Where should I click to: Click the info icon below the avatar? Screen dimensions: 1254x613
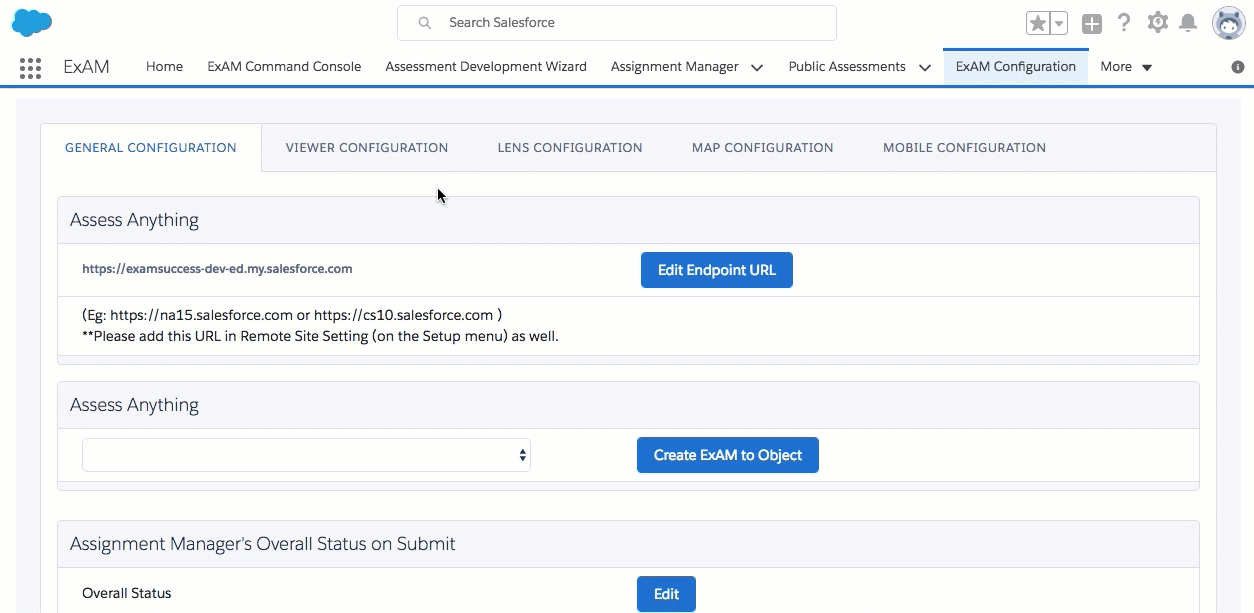[x=1237, y=67]
